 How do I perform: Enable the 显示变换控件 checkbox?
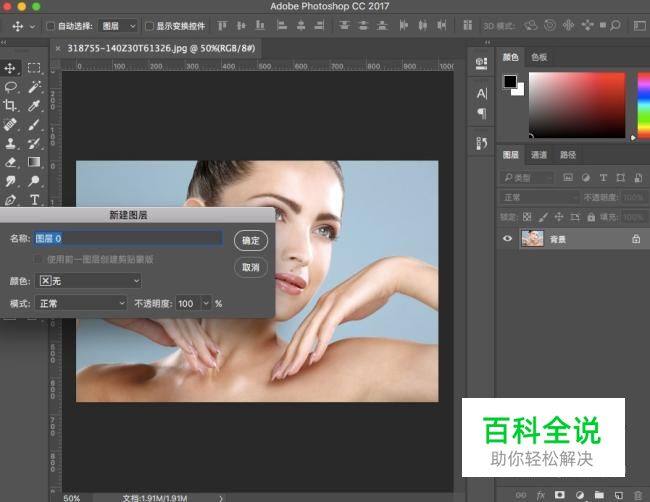(150, 25)
